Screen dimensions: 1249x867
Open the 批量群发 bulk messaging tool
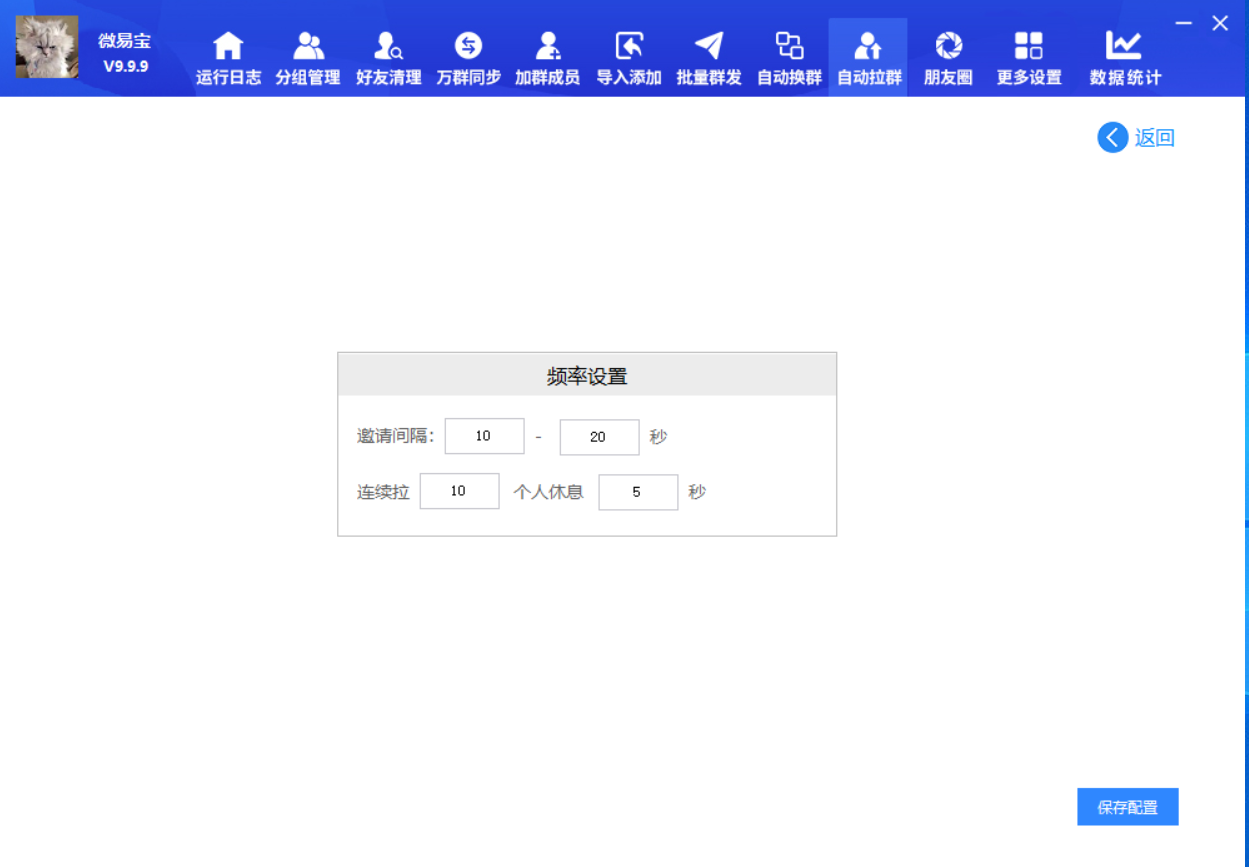pos(708,55)
